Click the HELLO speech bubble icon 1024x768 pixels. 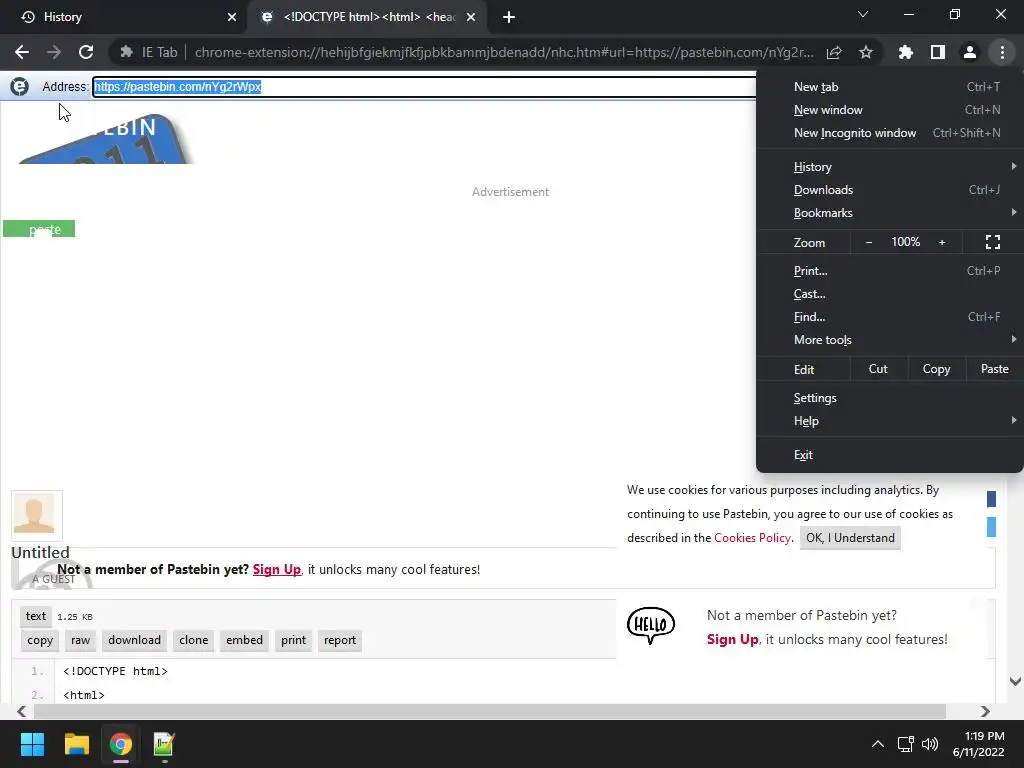pos(650,626)
